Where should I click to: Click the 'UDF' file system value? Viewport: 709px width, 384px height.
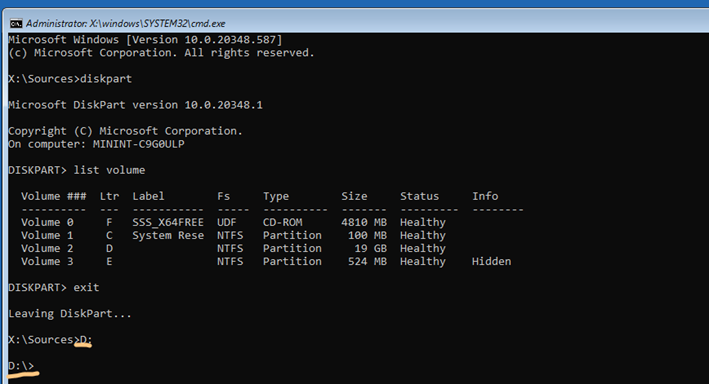227,223
